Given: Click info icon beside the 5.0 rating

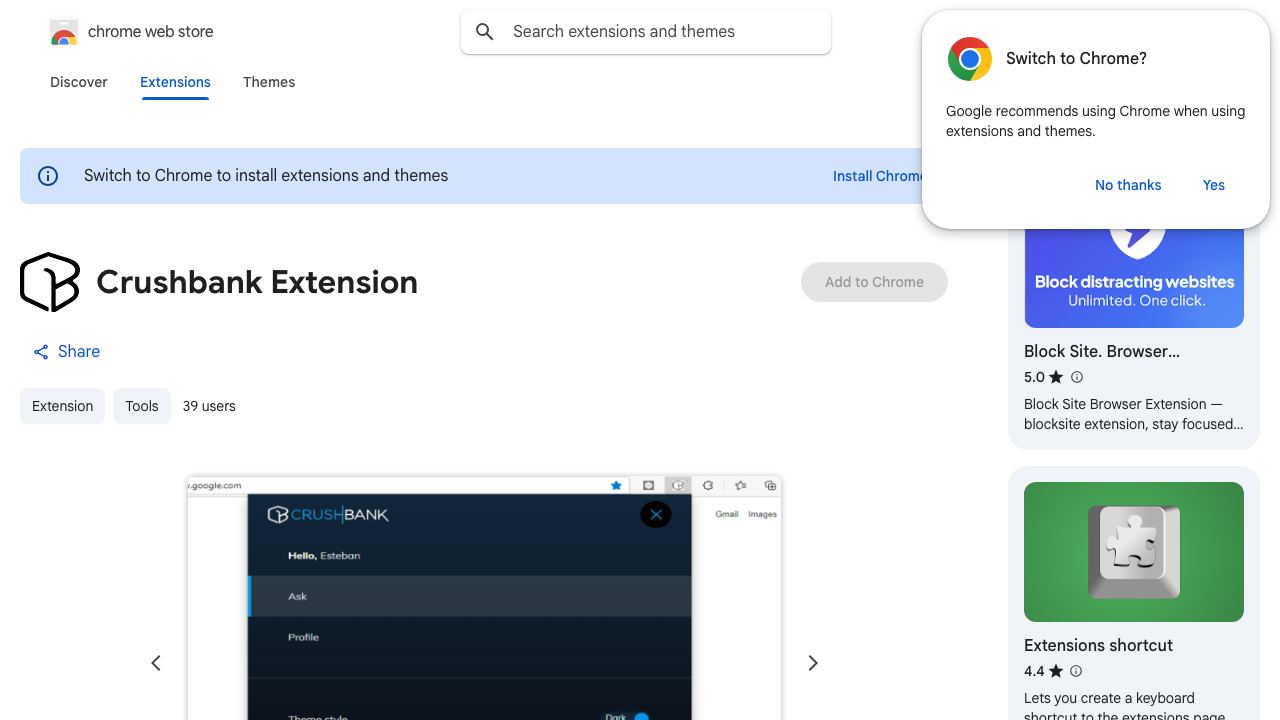Looking at the screenshot, I should [x=1077, y=377].
